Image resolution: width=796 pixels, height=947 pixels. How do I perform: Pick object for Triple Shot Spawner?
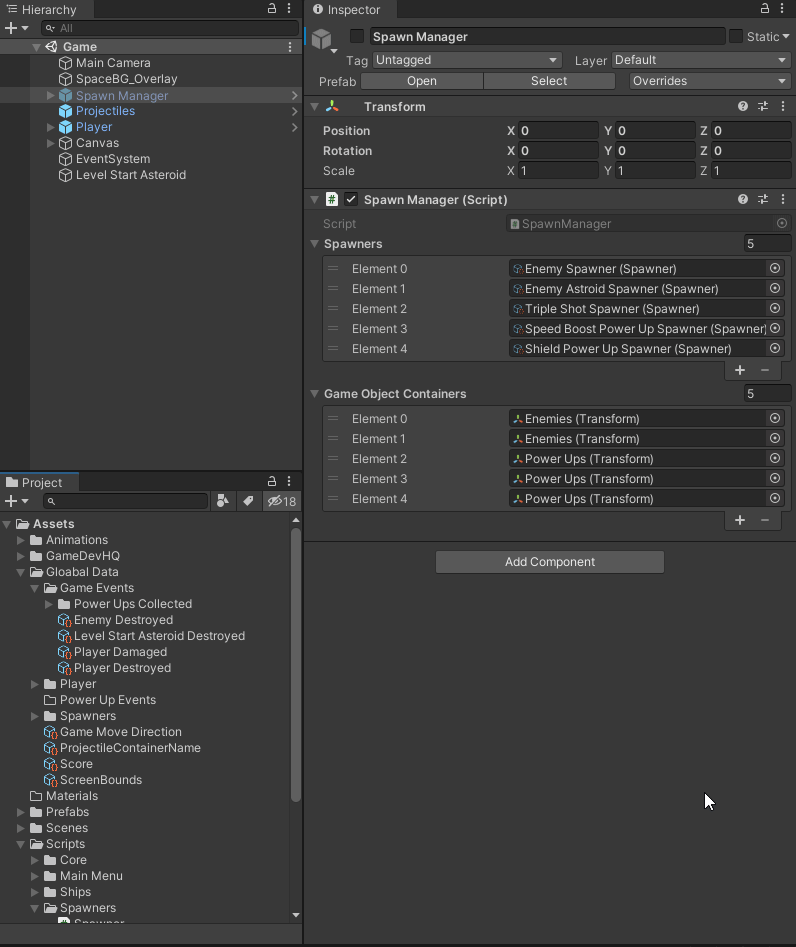pyautogui.click(x=775, y=308)
